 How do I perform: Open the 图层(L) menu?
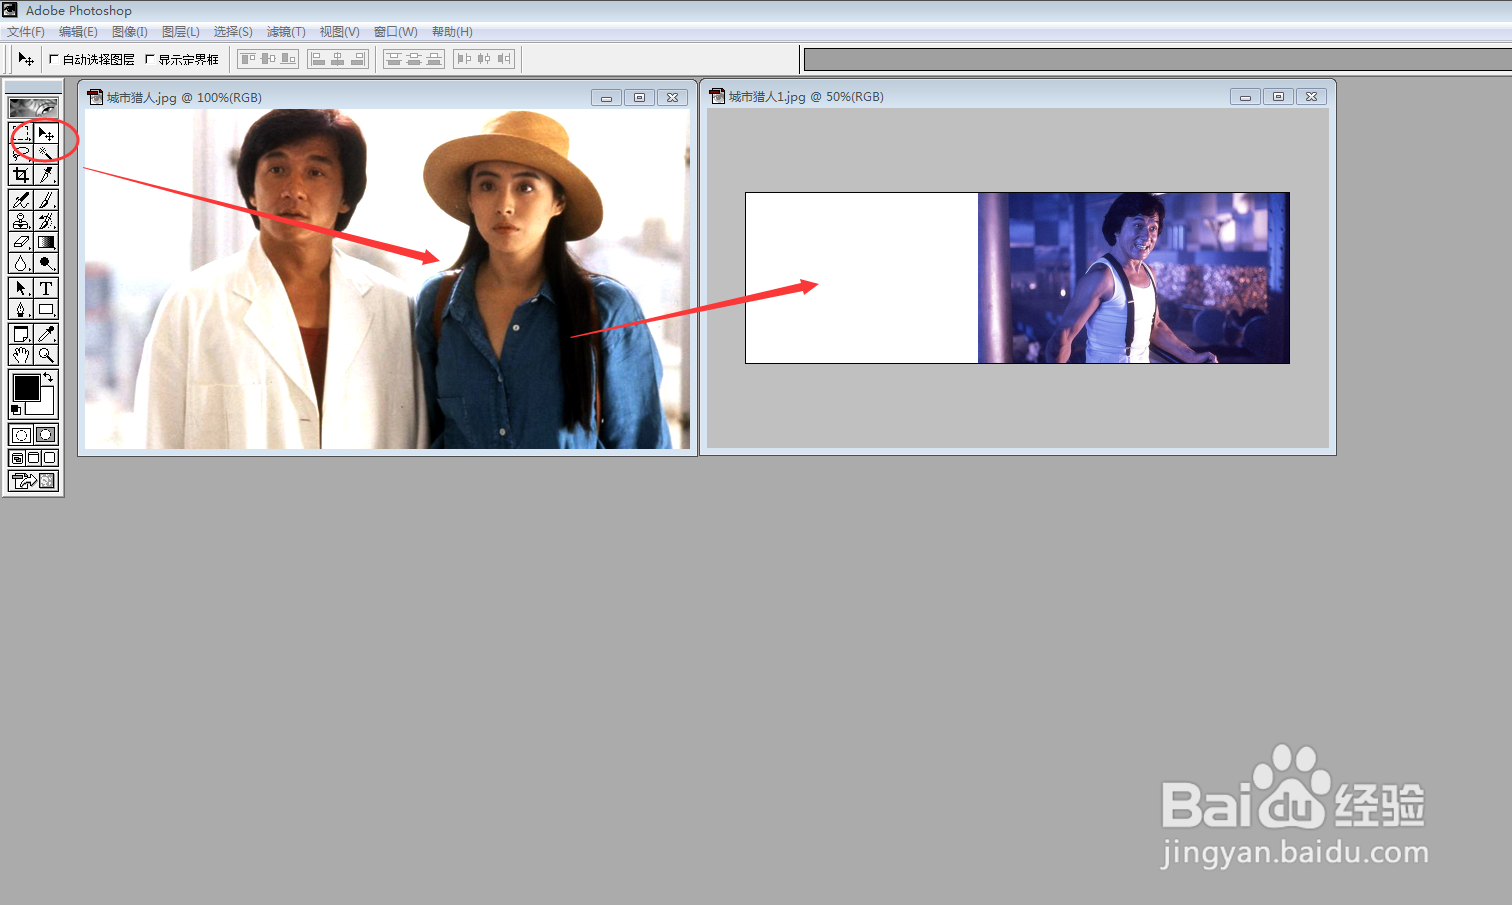(x=181, y=32)
